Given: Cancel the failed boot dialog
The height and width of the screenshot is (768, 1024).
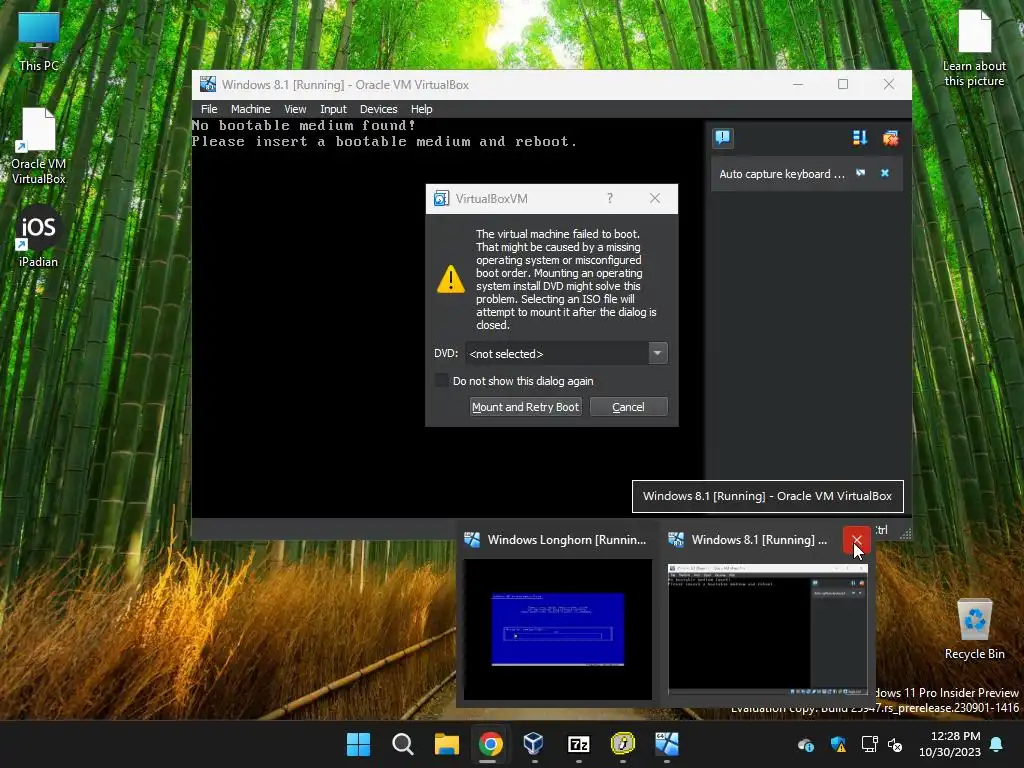Looking at the screenshot, I should (x=628, y=407).
